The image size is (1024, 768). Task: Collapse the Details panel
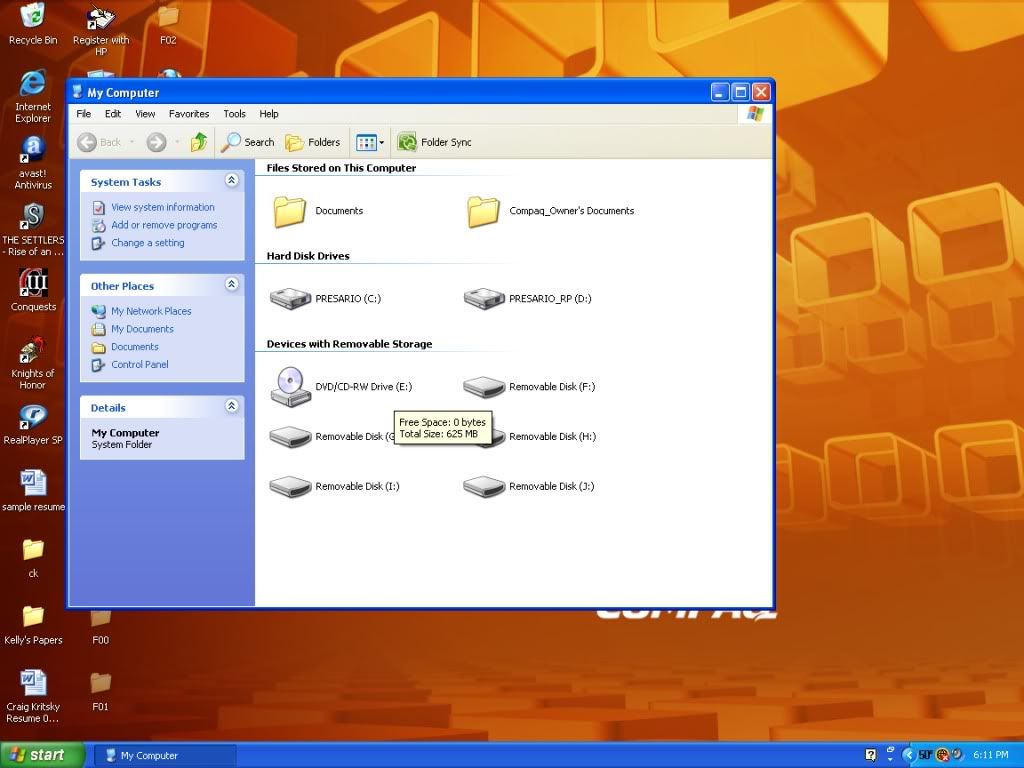[231, 406]
